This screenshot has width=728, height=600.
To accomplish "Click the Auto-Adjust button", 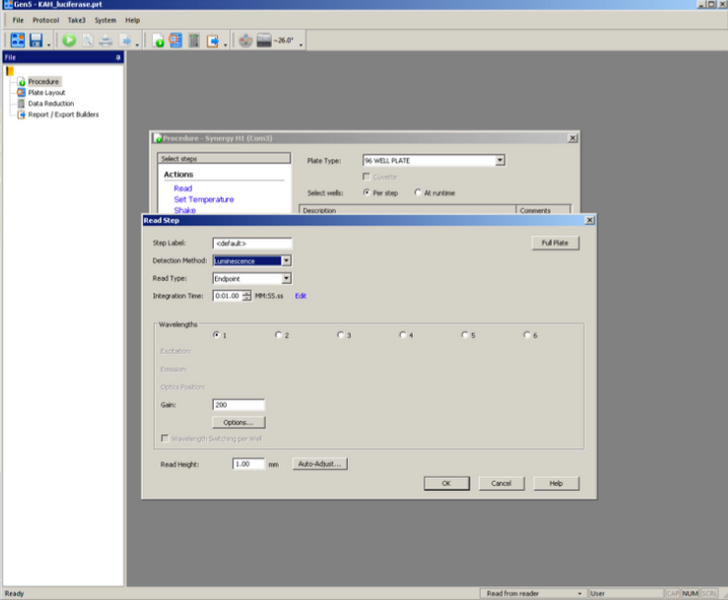I will pos(319,464).
